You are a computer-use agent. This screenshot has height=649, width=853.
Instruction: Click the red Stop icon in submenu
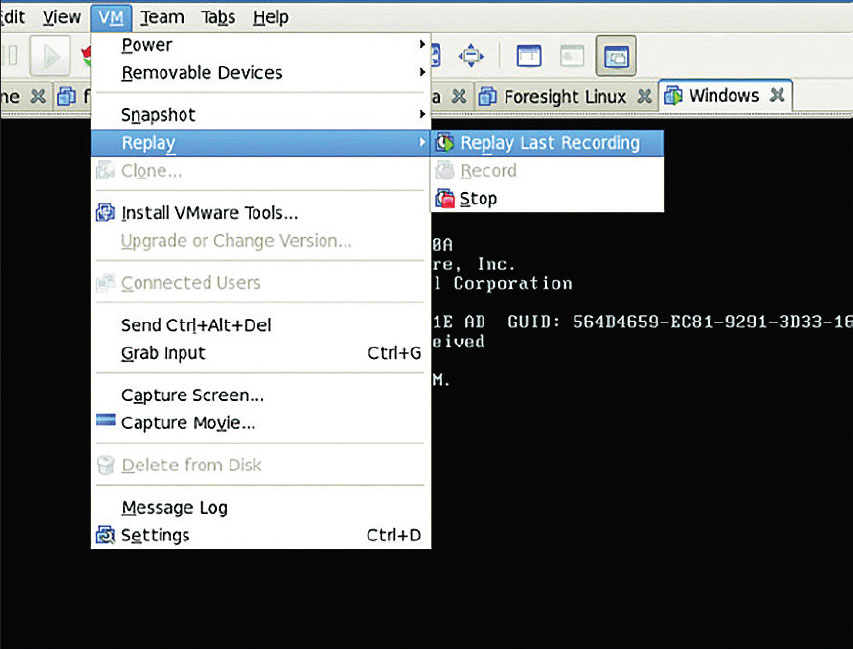[445, 199]
